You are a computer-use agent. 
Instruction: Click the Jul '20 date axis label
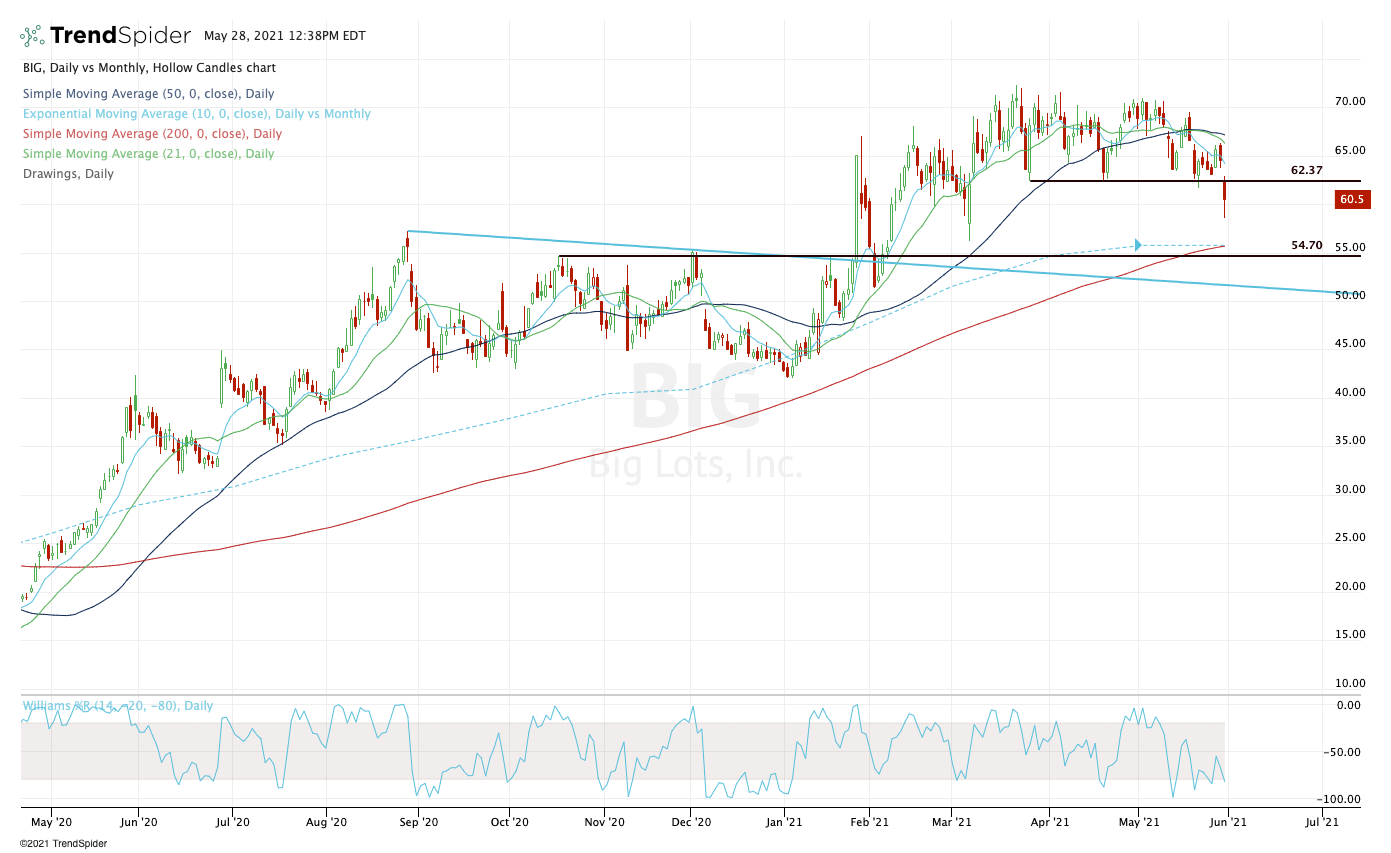tap(232, 823)
